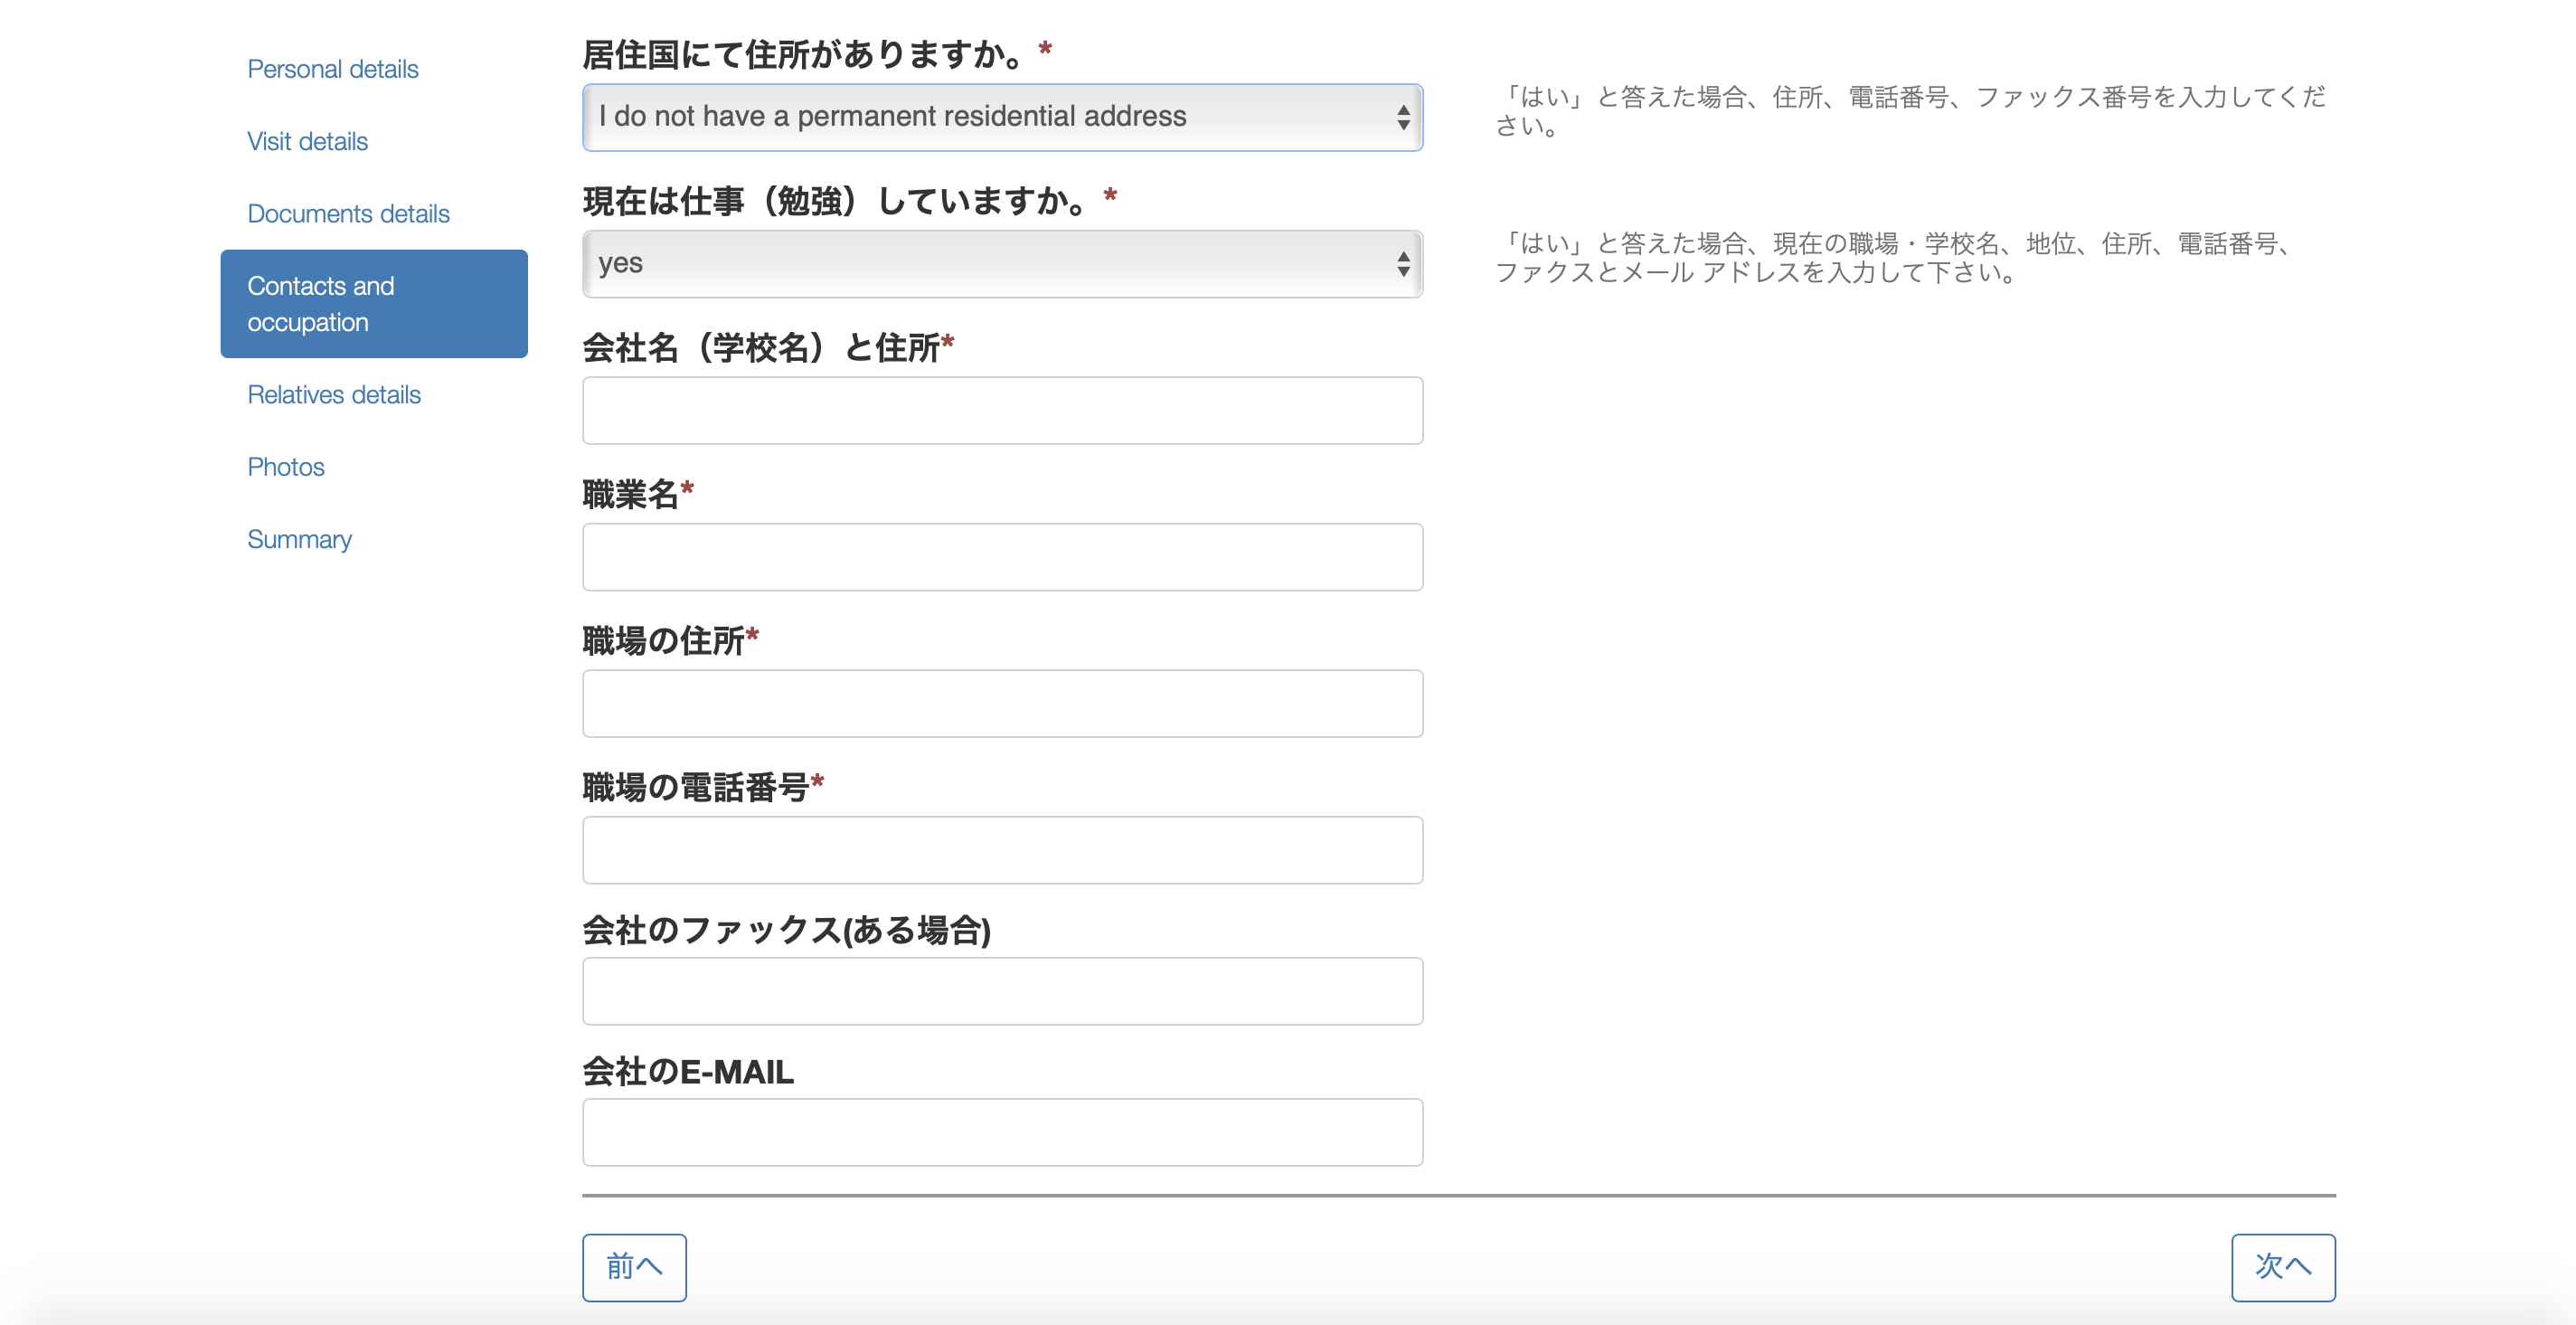Select the 会社のファックス input field
Screen dimensions: 2576x1325
(x=1002, y=991)
